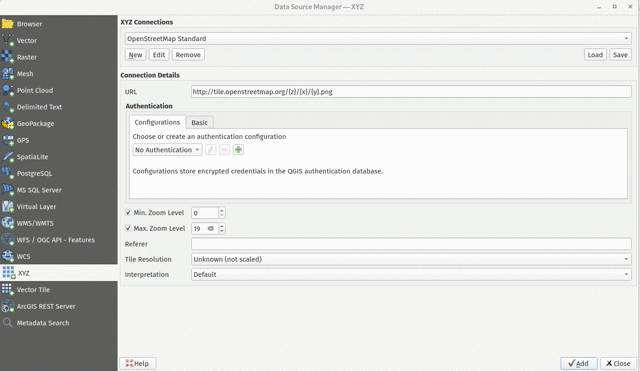Image resolution: width=640 pixels, height=371 pixels.
Task: Remove the selected XYZ connection
Action: pos(188,55)
